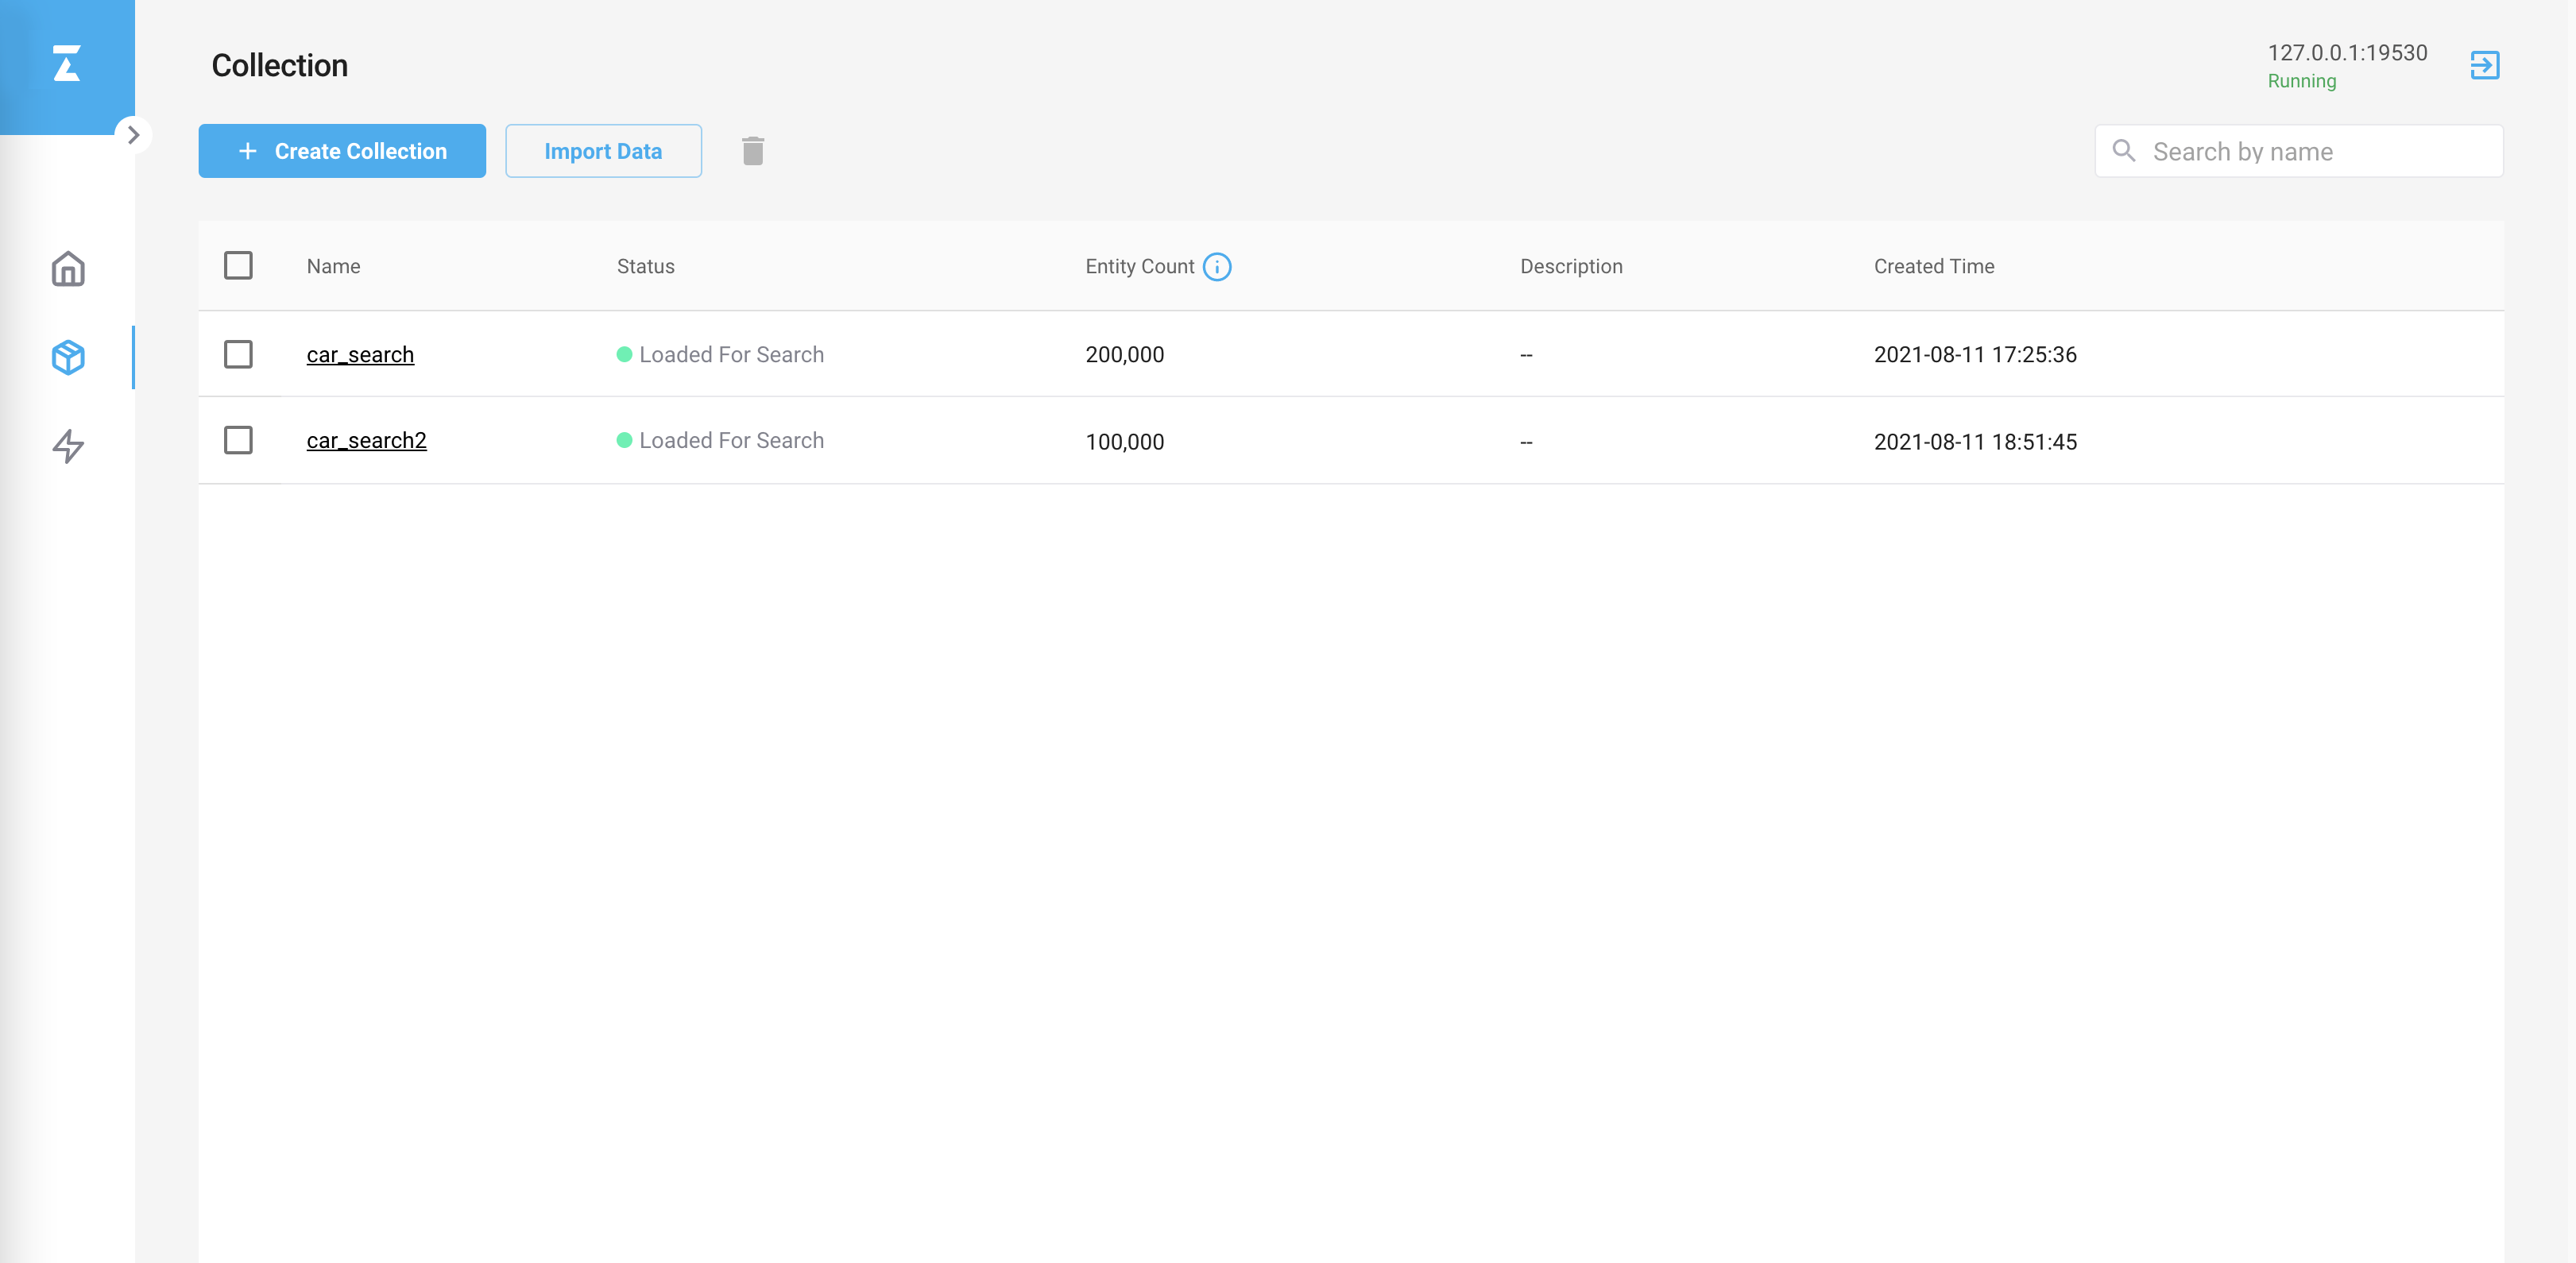Image resolution: width=2576 pixels, height=1263 pixels.
Task: Open the car_search2 collection link
Action: (366, 440)
